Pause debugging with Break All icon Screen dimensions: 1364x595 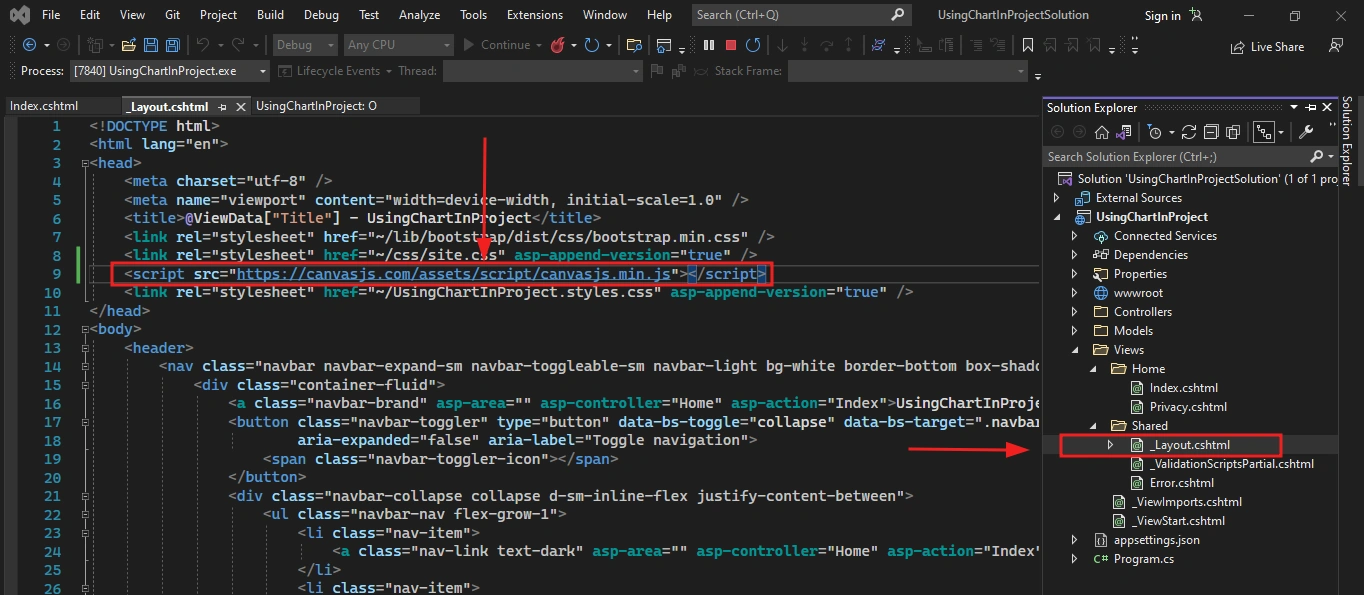point(709,45)
